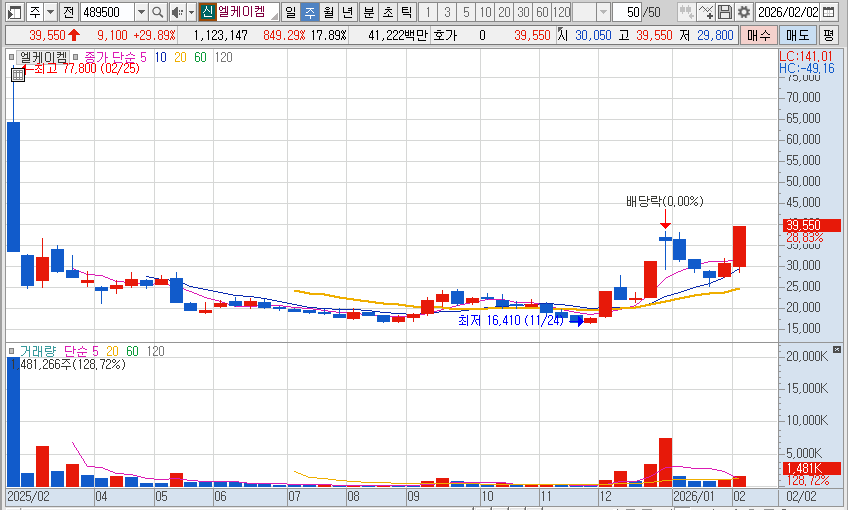This screenshot has height=510, width=848.
Task: Select the 틱 tick chart mode
Action: pyautogui.click(x=407, y=11)
